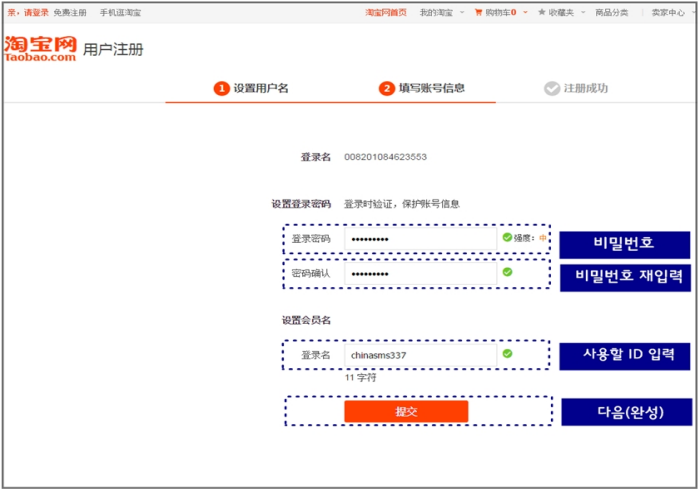700x491 pixels.
Task: Click the shopping cart icon in top bar
Action: pyautogui.click(x=477, y=12)
